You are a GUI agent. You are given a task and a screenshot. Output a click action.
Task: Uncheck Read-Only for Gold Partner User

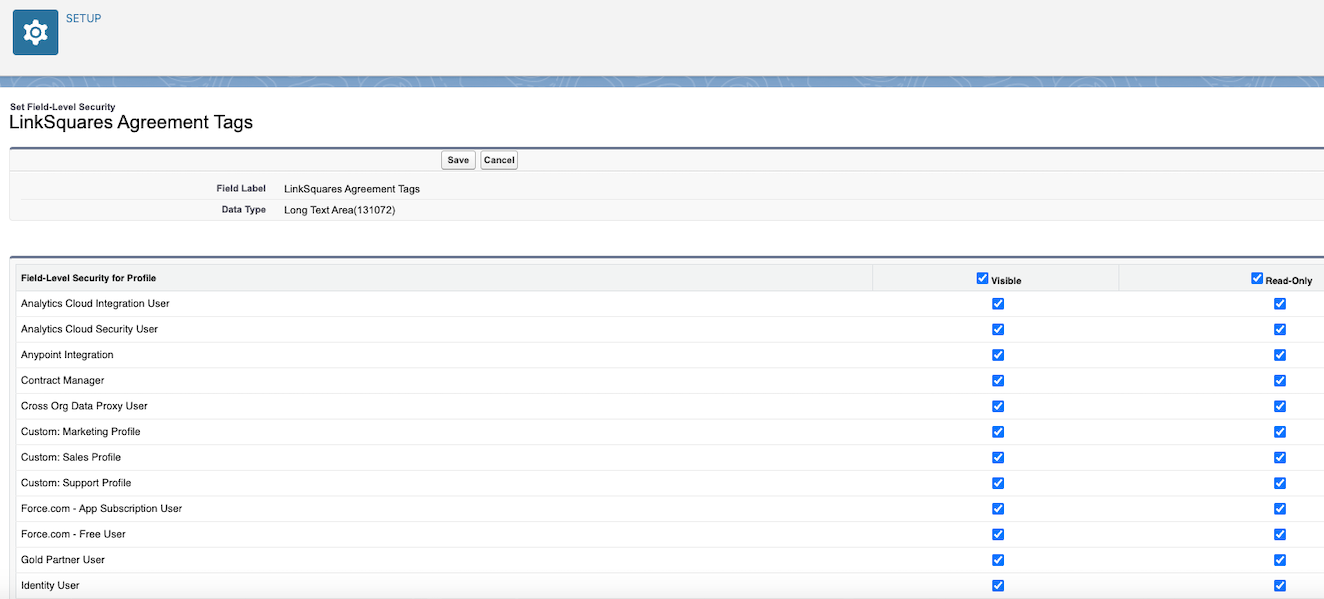[x=1280, y=560]
